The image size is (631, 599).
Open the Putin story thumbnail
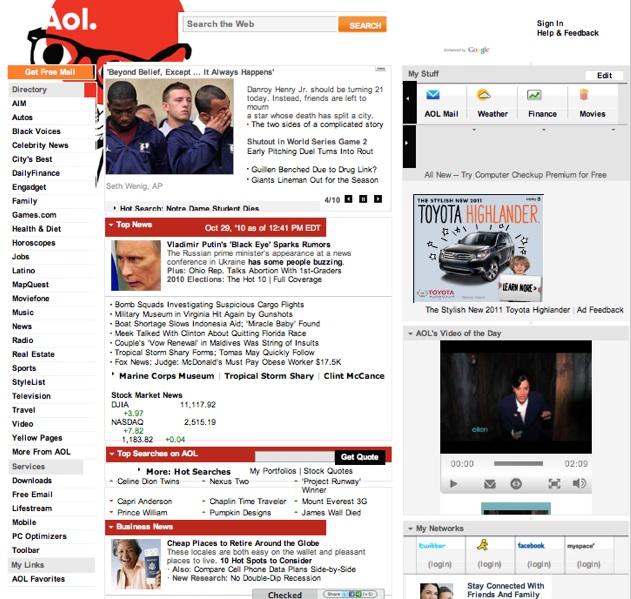coord(136,265)
